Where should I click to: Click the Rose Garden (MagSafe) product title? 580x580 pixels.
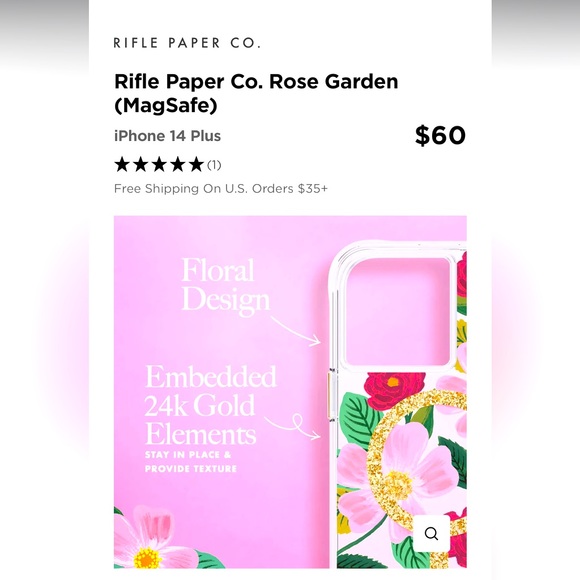tap(256, 93)
